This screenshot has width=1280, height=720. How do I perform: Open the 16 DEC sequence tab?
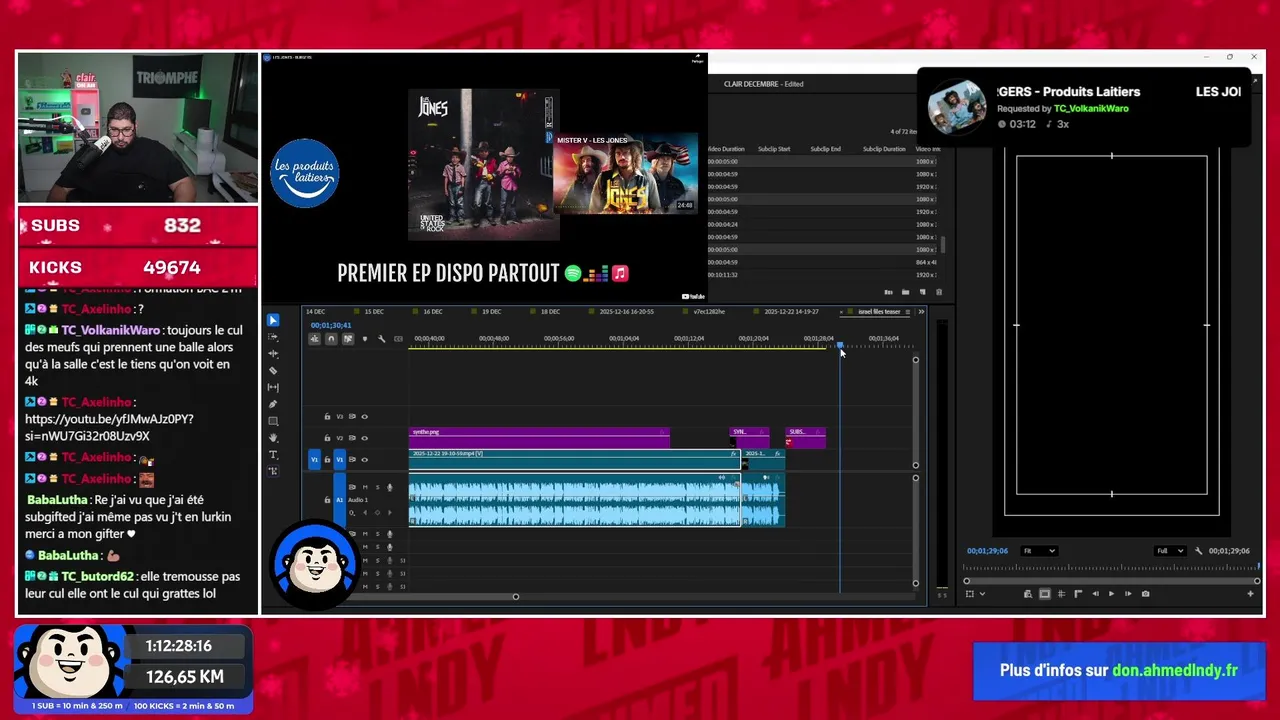point(433,312)
